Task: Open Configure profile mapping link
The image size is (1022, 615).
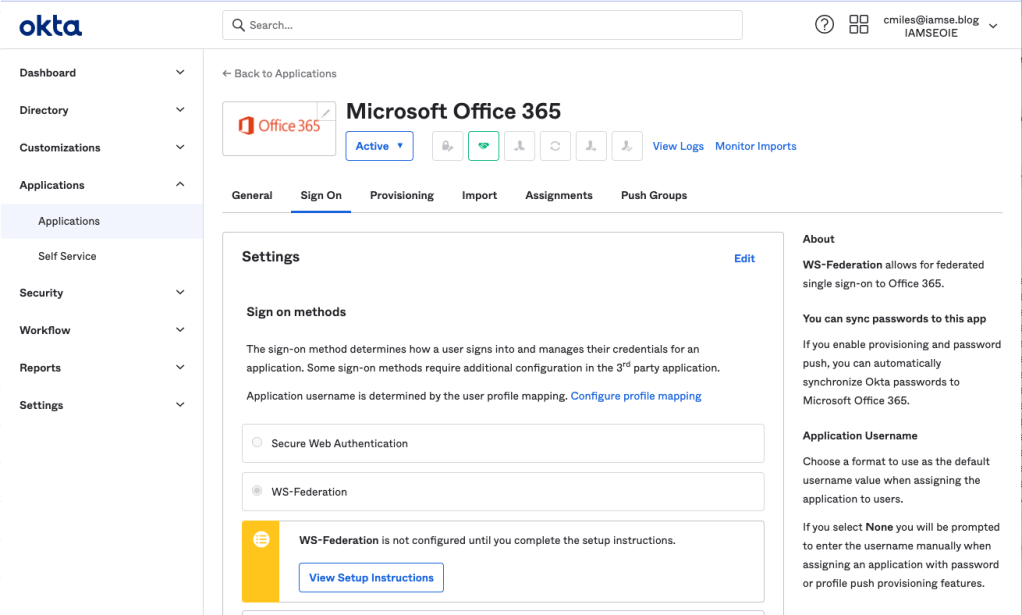Action: (636, 396)
